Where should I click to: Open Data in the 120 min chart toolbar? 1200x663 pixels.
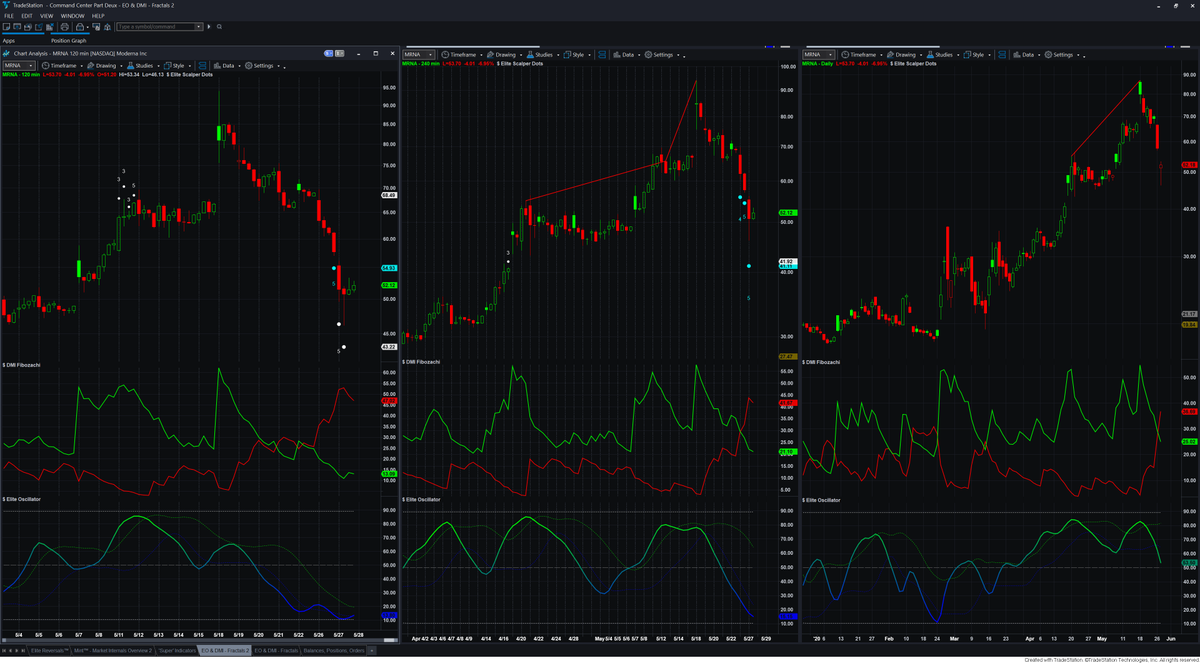point(224,66)
